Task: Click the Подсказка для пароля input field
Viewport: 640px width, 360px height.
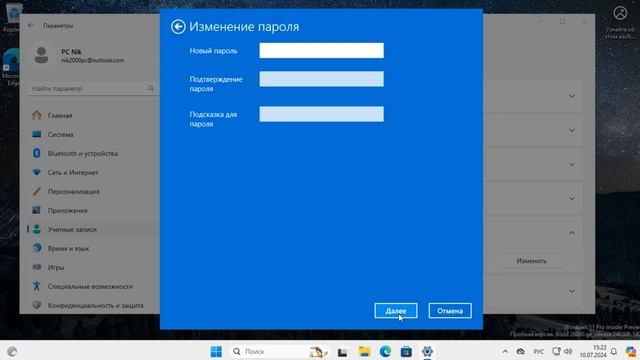Action: coord(322,114)
